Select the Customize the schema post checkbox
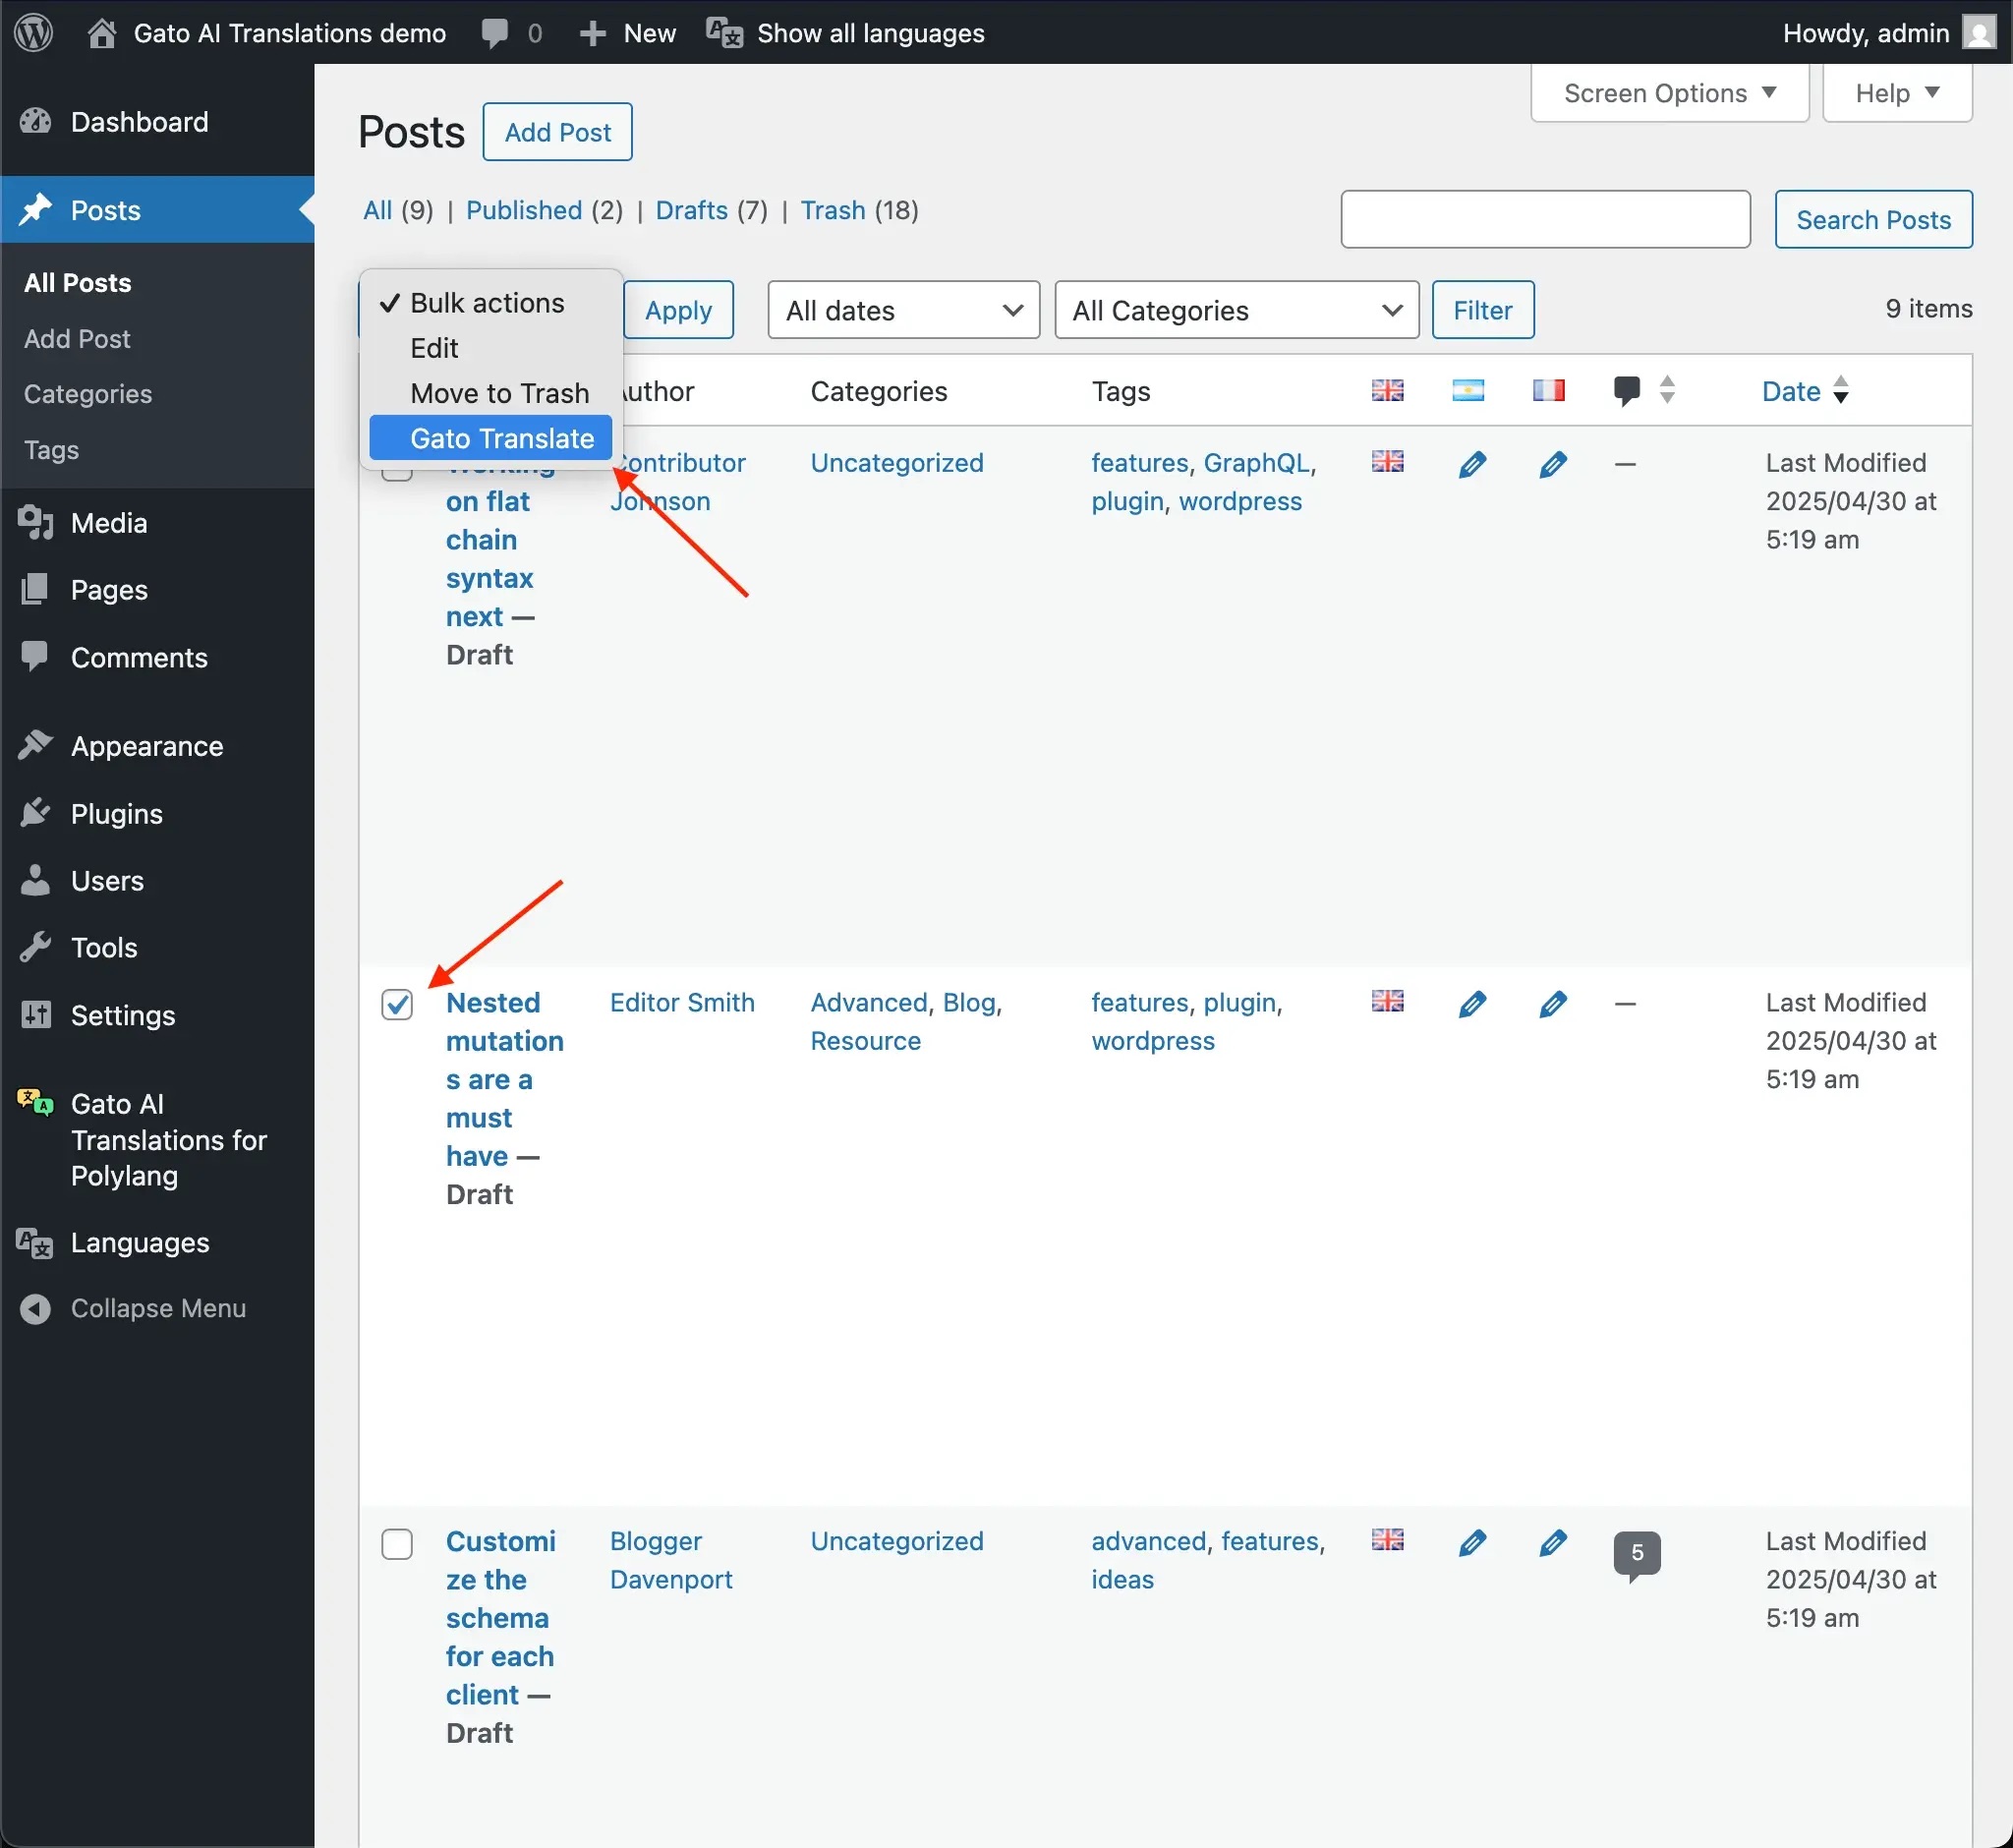This screenshot has width=2013, height=1848. click(x=397, y=1543)
